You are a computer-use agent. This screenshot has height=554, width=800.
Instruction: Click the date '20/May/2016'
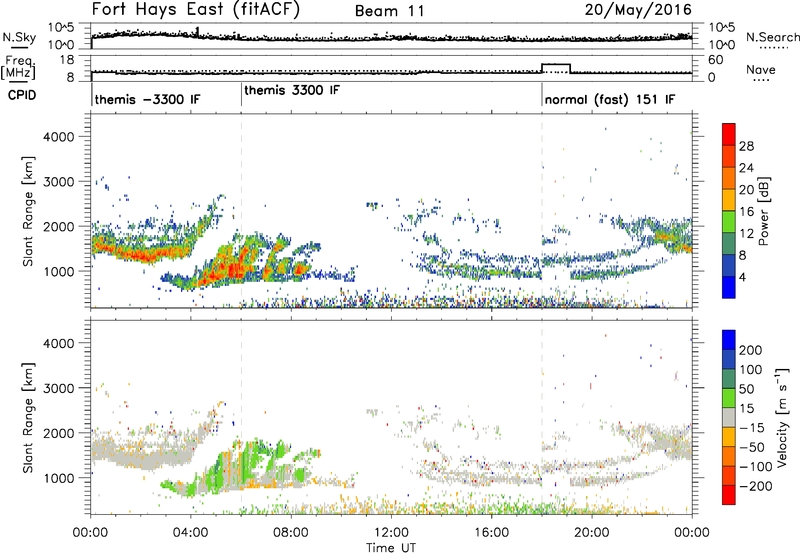(638, 9)
